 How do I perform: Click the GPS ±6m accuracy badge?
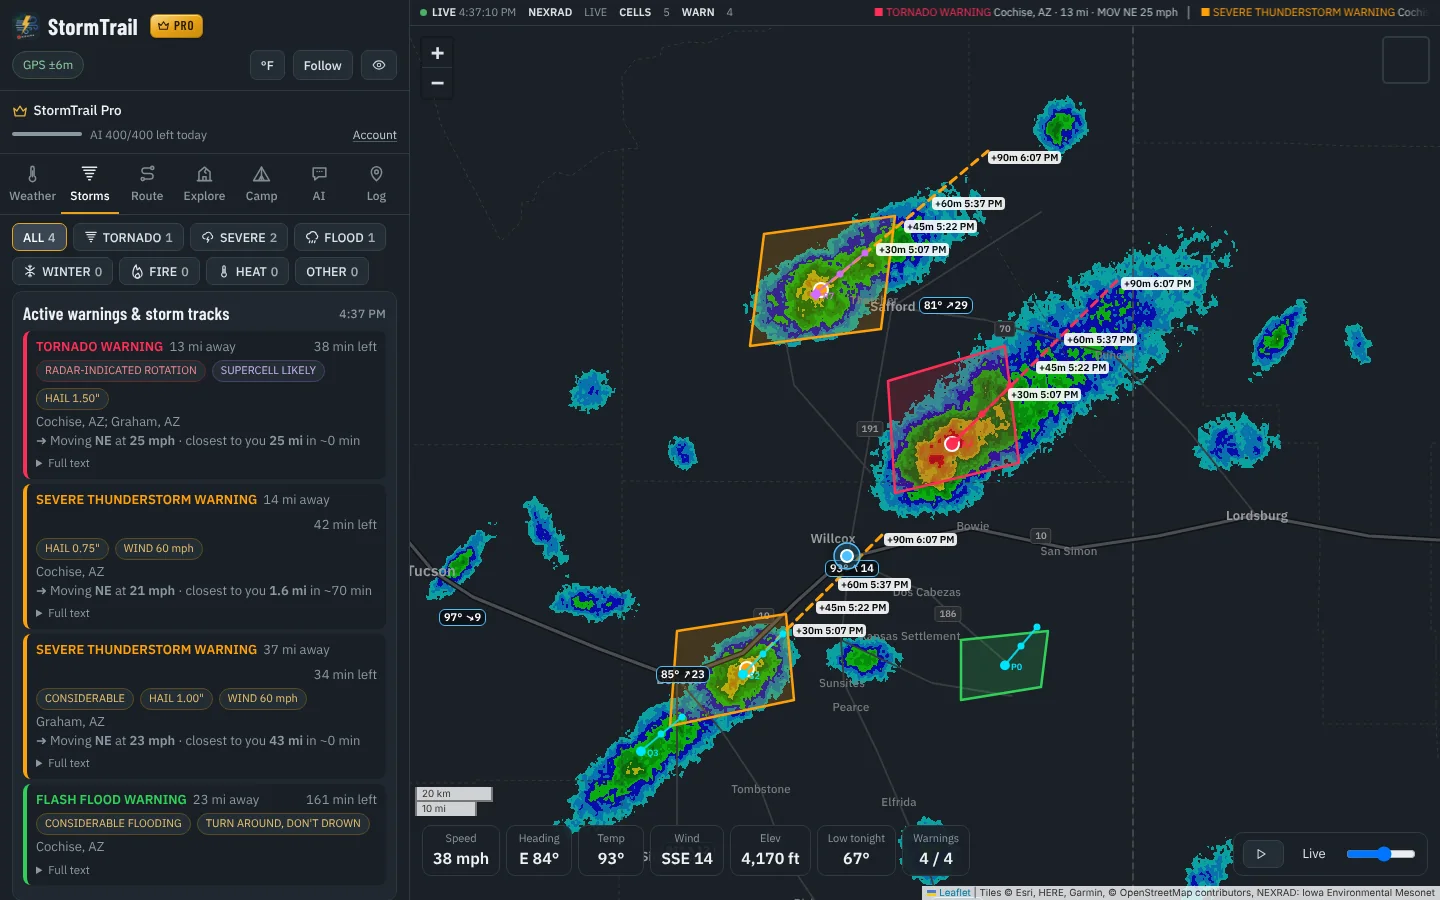click(x=48, y=65)
